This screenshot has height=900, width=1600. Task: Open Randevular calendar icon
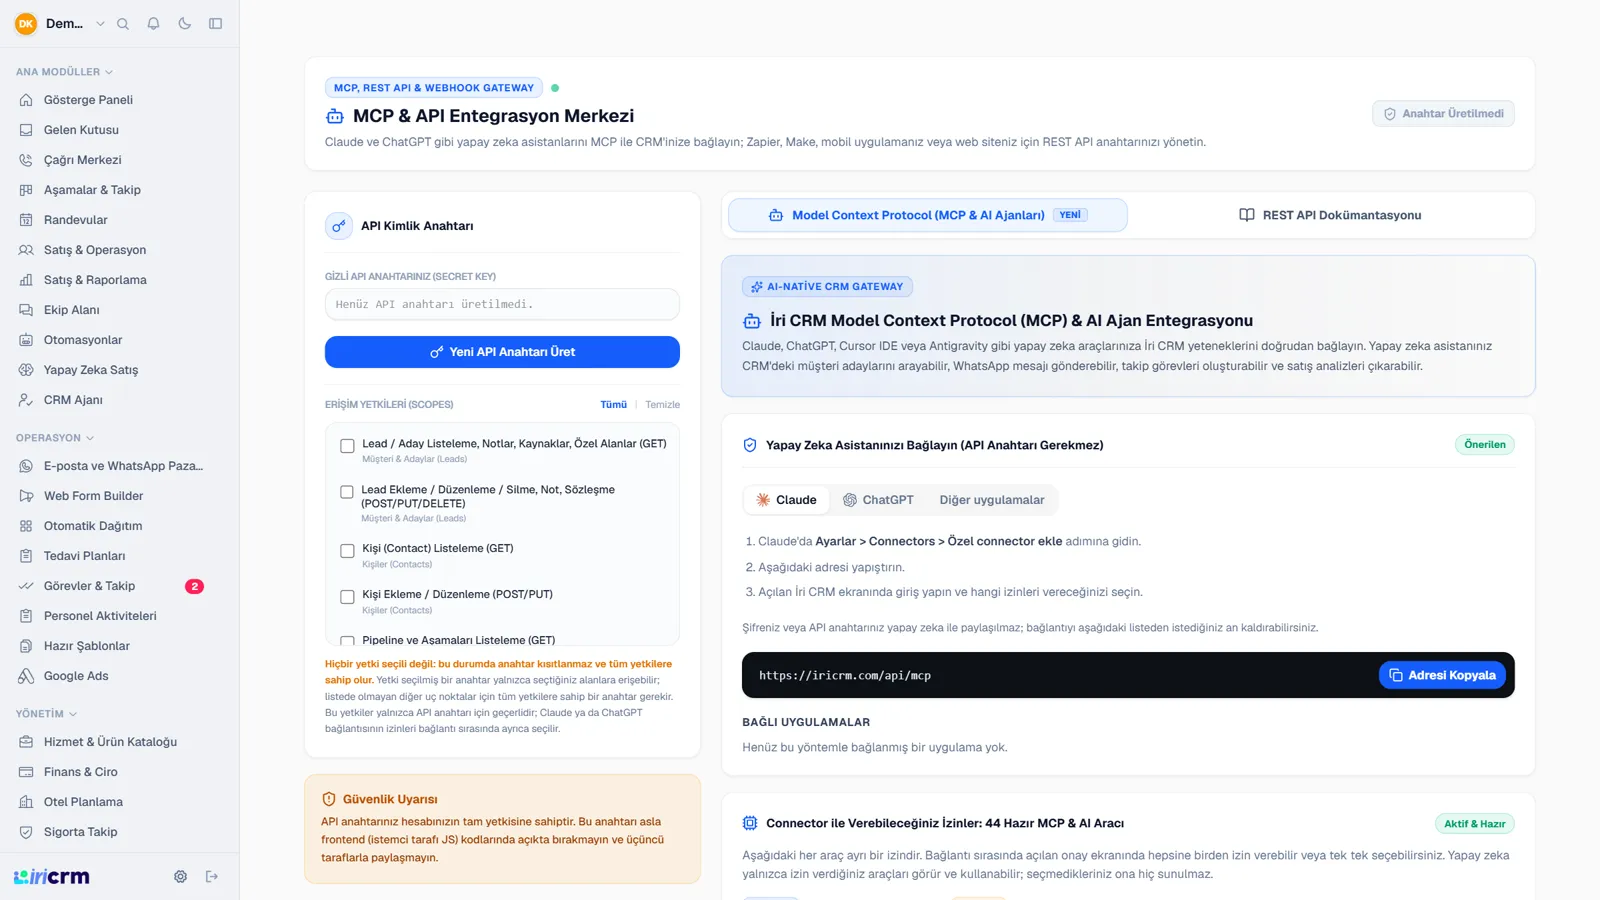26,220
